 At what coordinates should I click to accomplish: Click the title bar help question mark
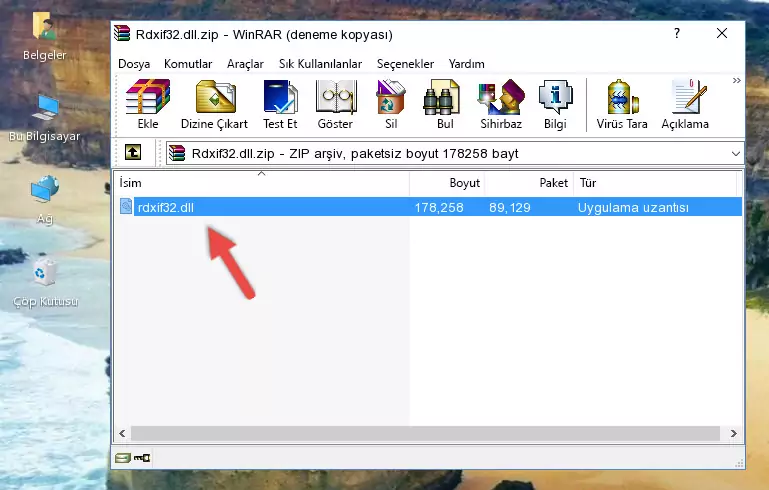tap(677, 33)
